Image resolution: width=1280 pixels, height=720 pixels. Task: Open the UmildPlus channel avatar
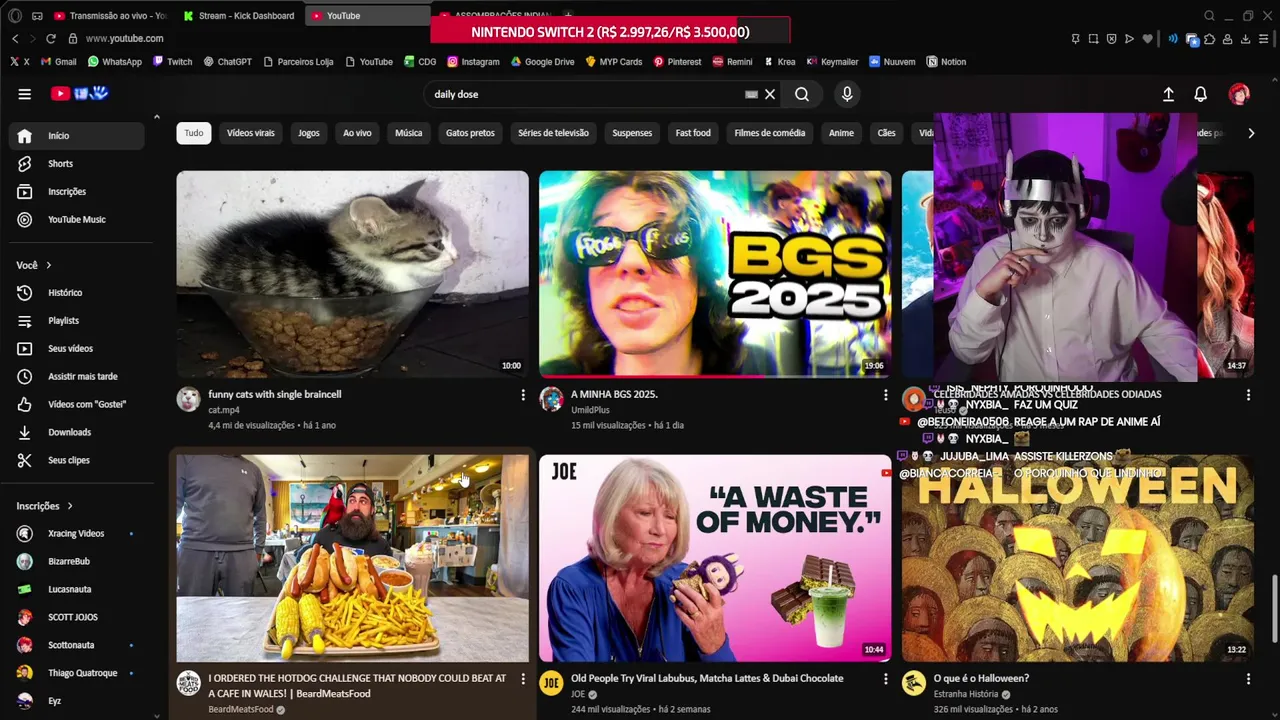[x=551, y=400]
